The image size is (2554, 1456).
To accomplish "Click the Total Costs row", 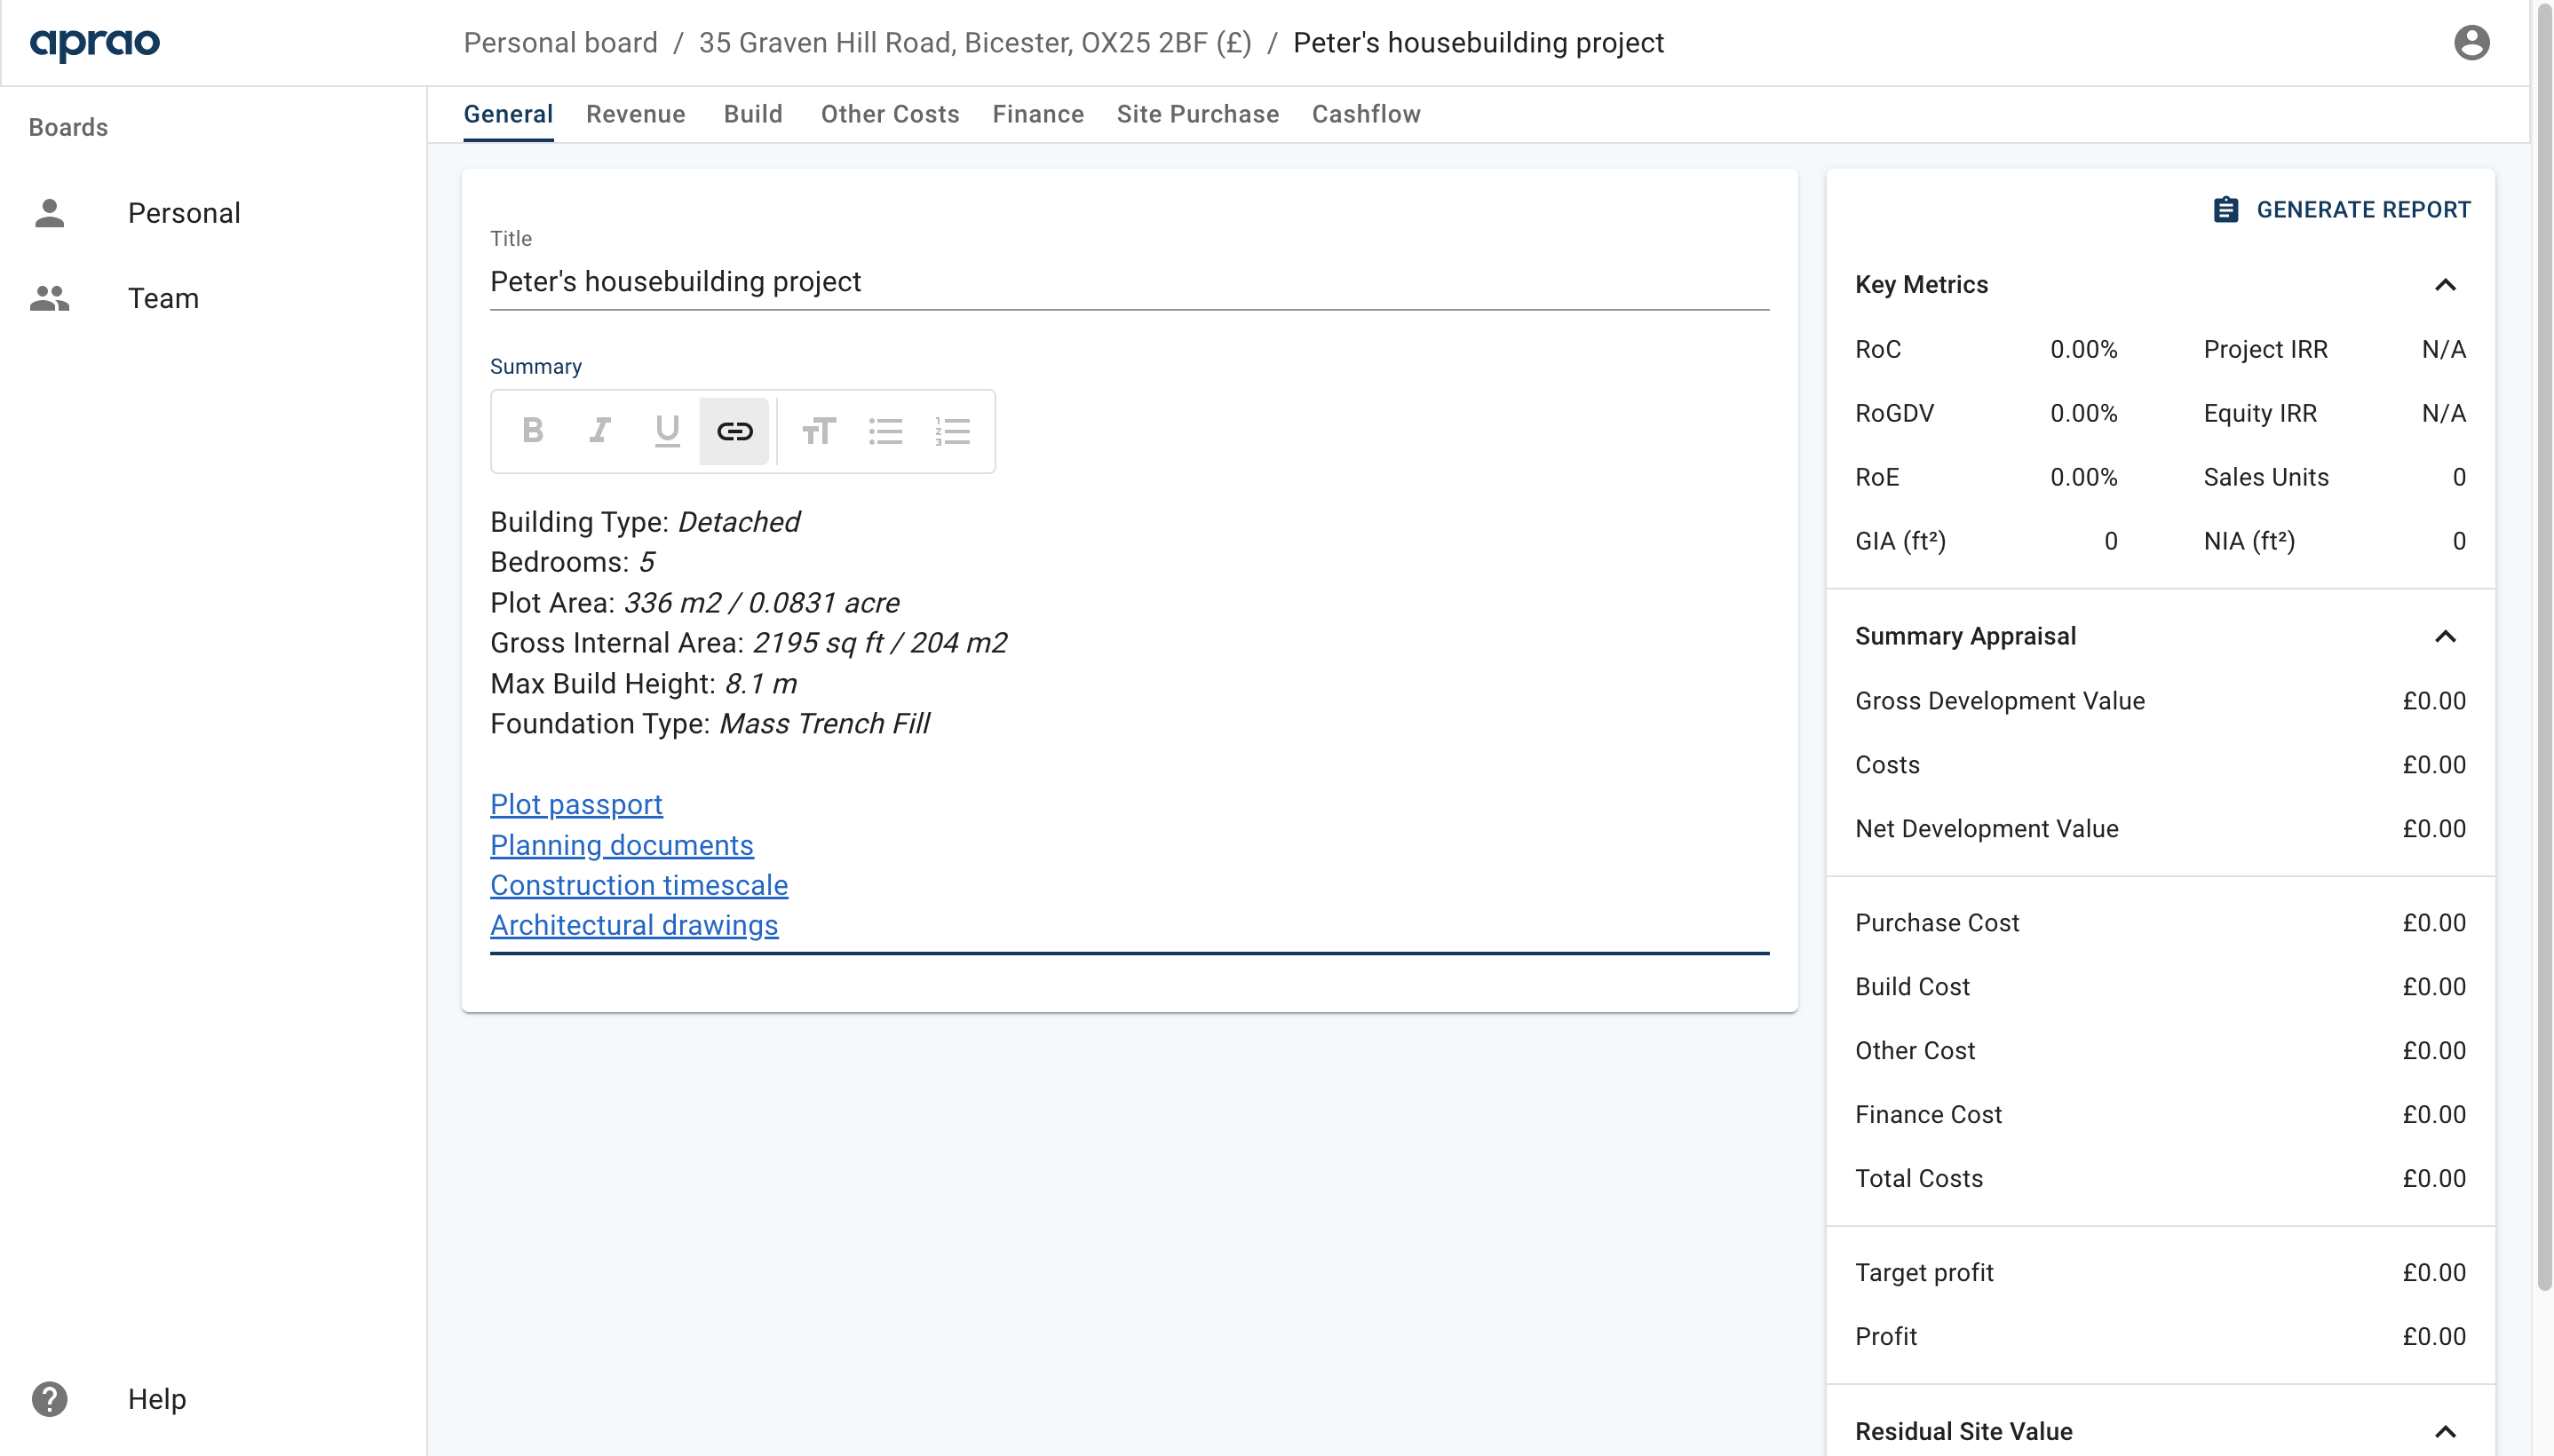I will (x=2160, y=1179).
